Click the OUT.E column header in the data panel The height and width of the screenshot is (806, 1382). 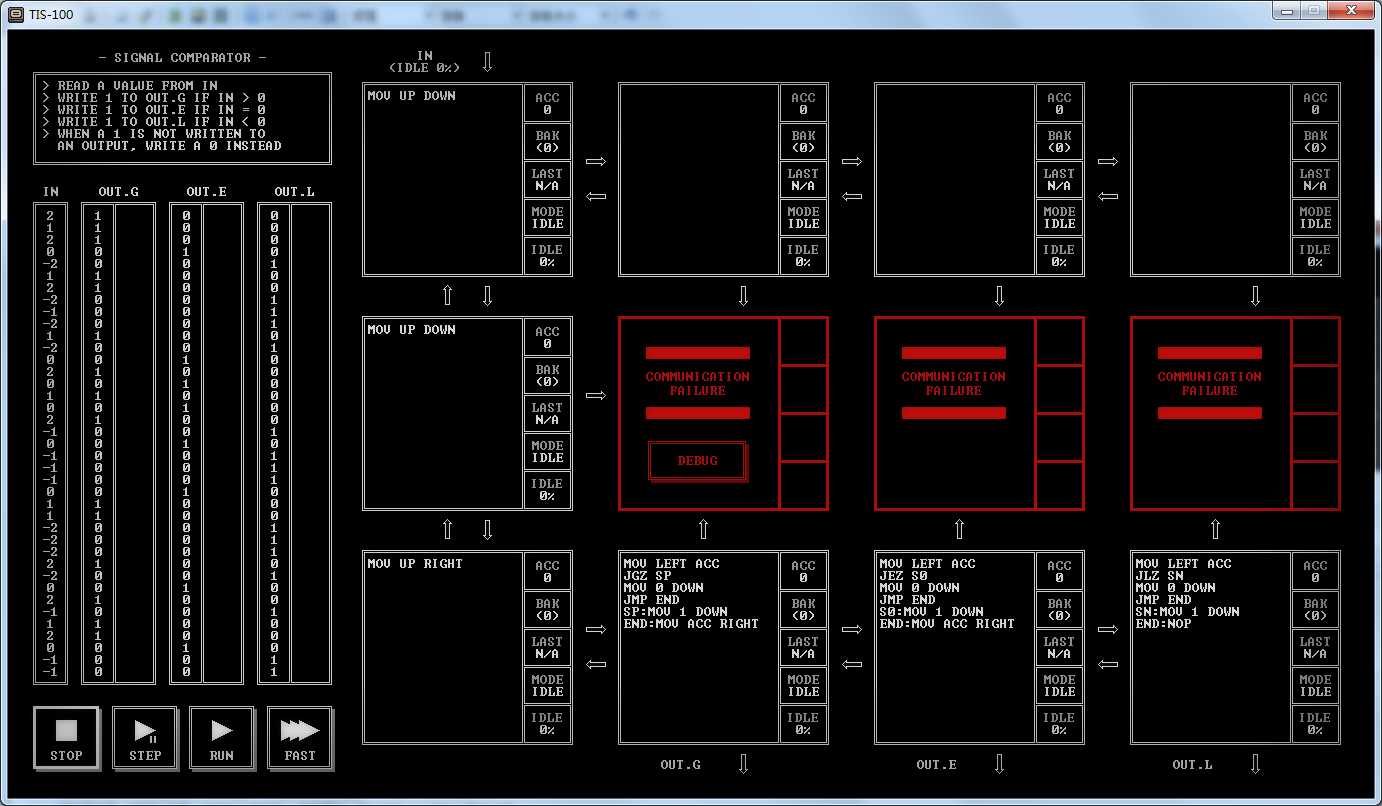206,192
